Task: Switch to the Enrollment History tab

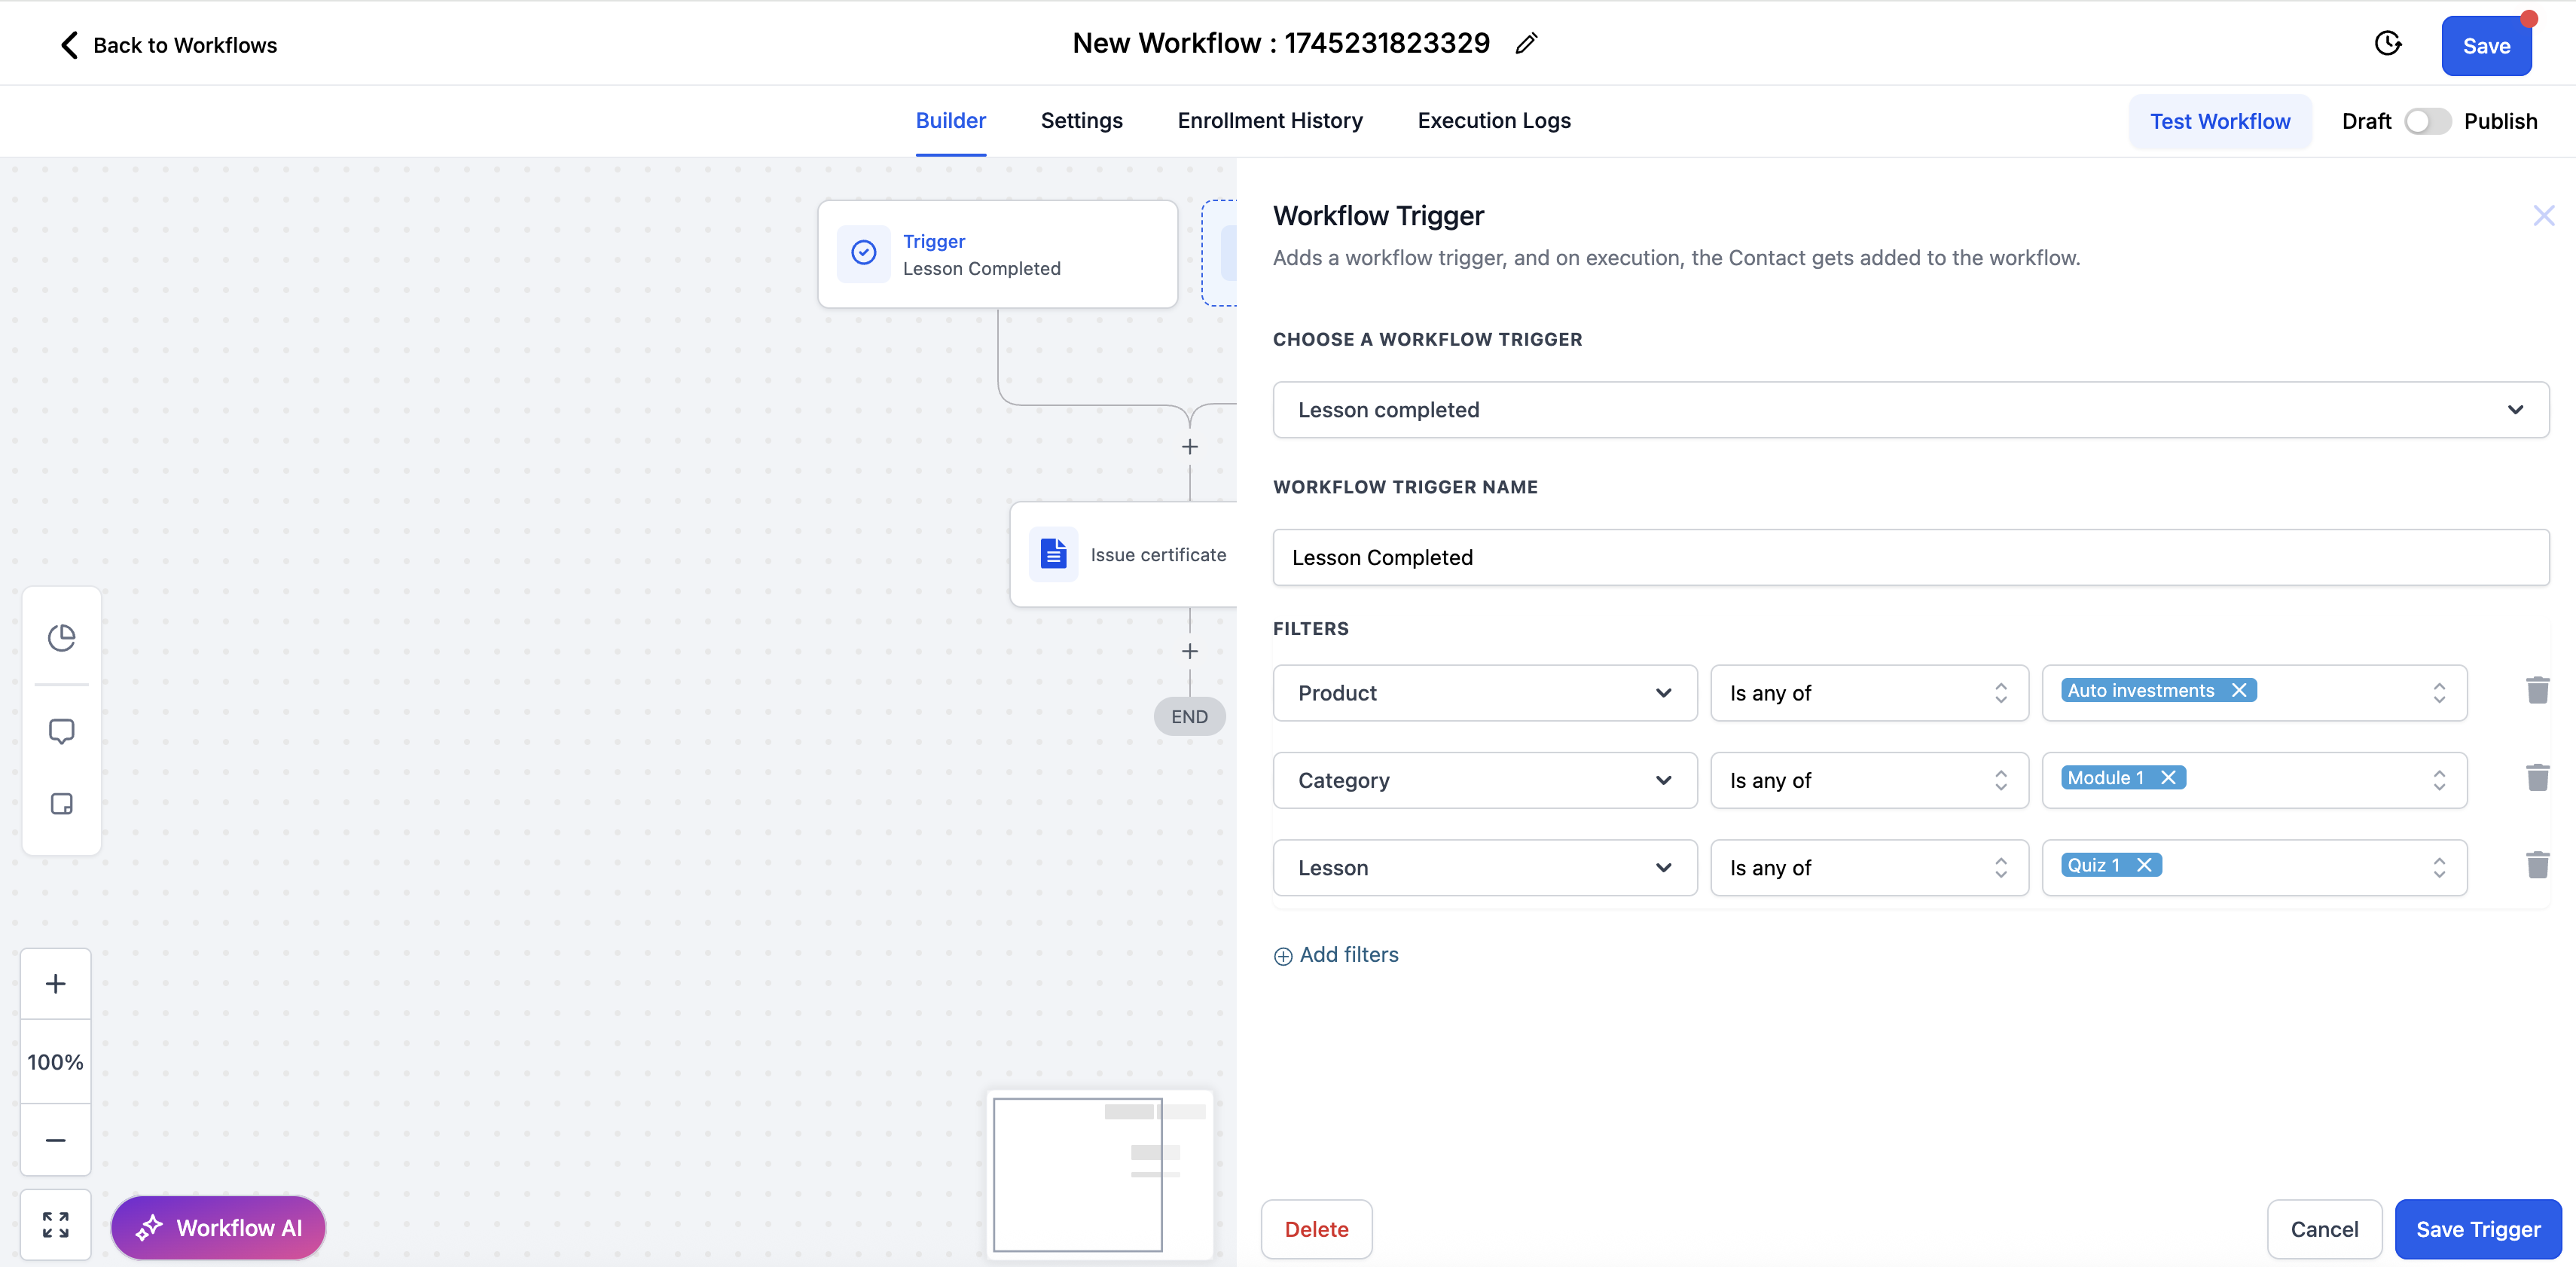Action: coord(1270,121)
